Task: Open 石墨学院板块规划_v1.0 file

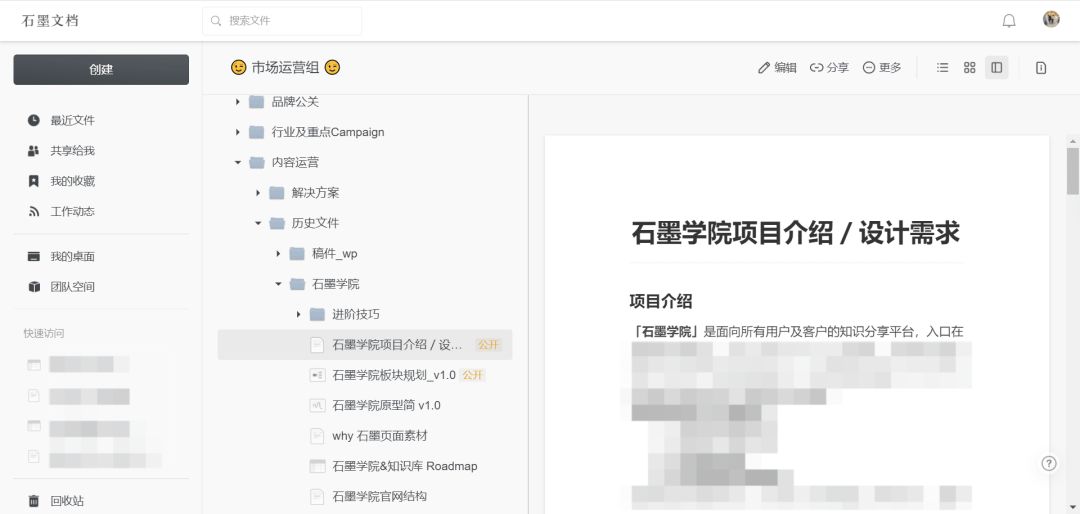Action: tap(394, 375)
